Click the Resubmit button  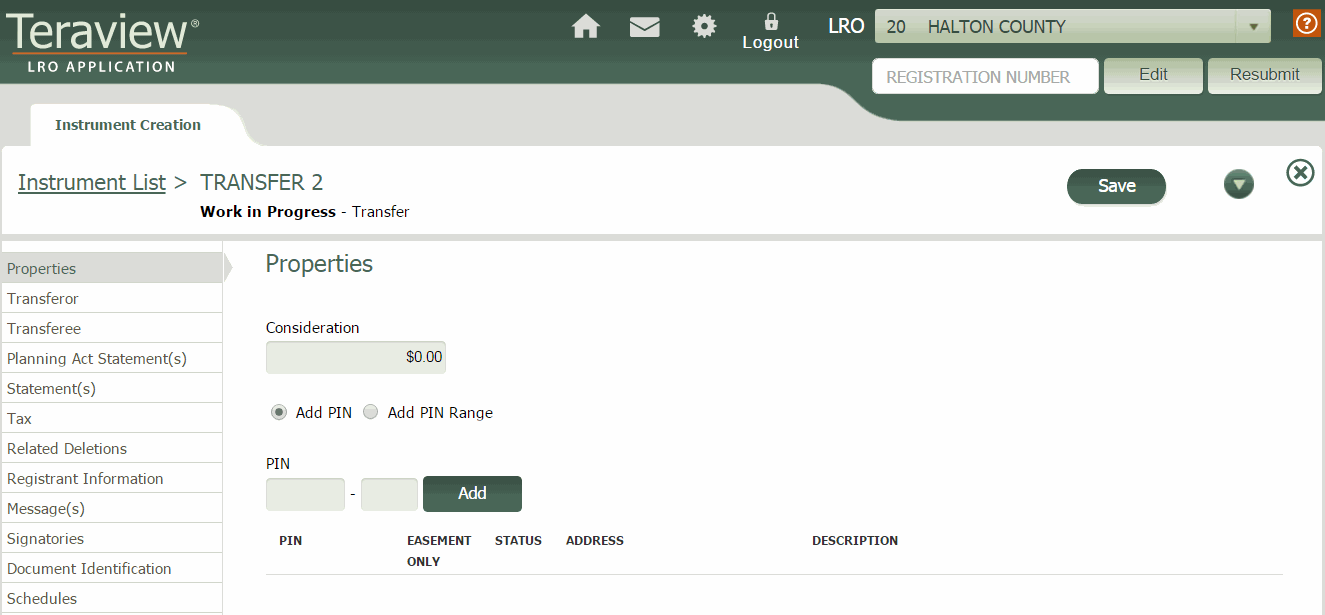point(1264,75)
